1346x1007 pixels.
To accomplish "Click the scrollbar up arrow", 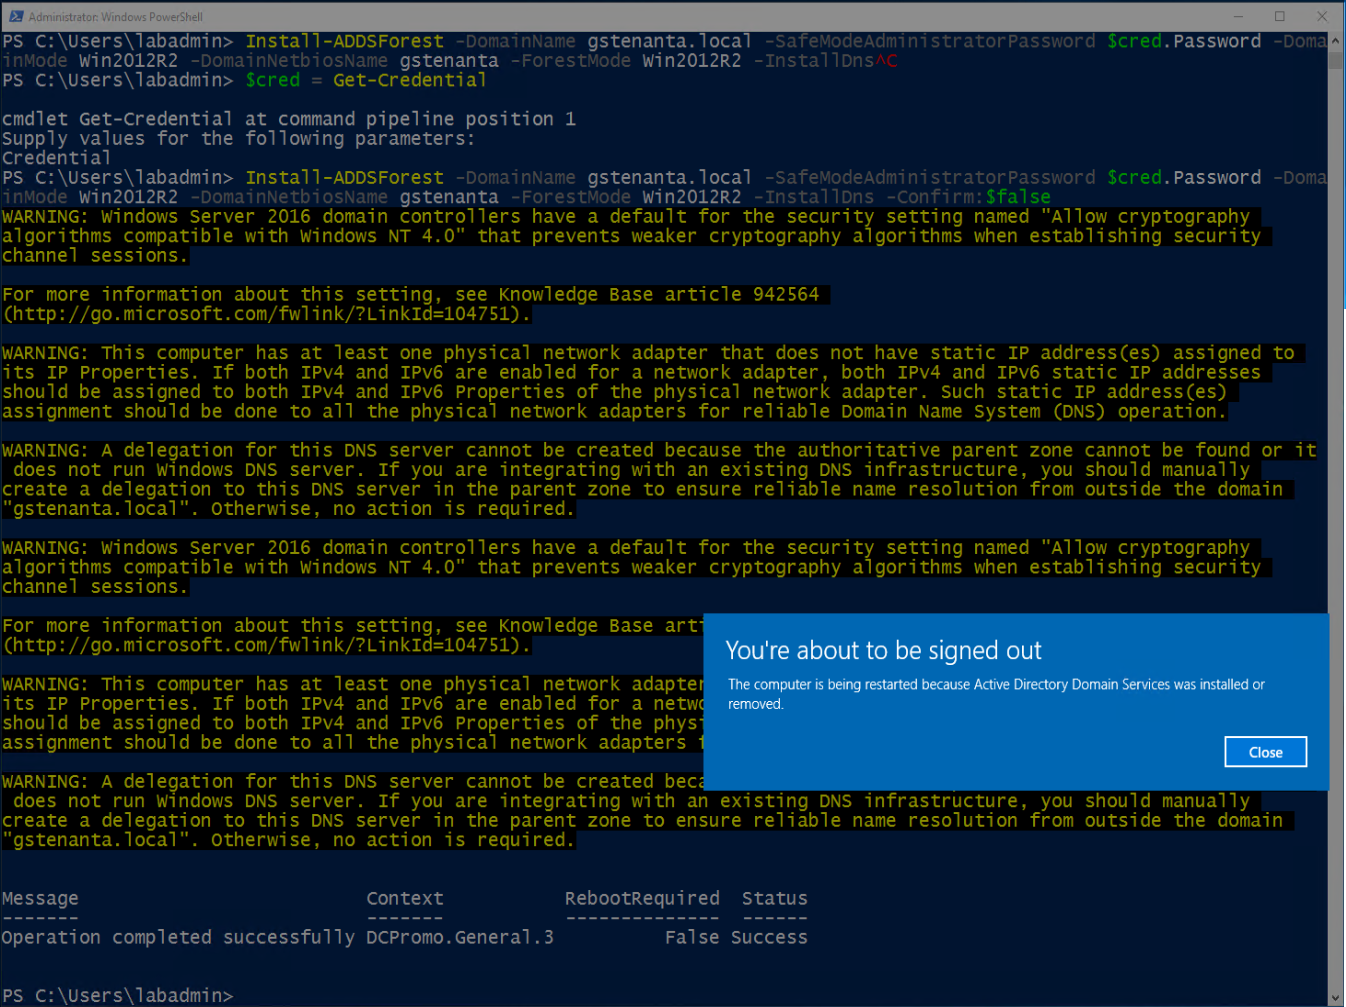I will 1336,41.
